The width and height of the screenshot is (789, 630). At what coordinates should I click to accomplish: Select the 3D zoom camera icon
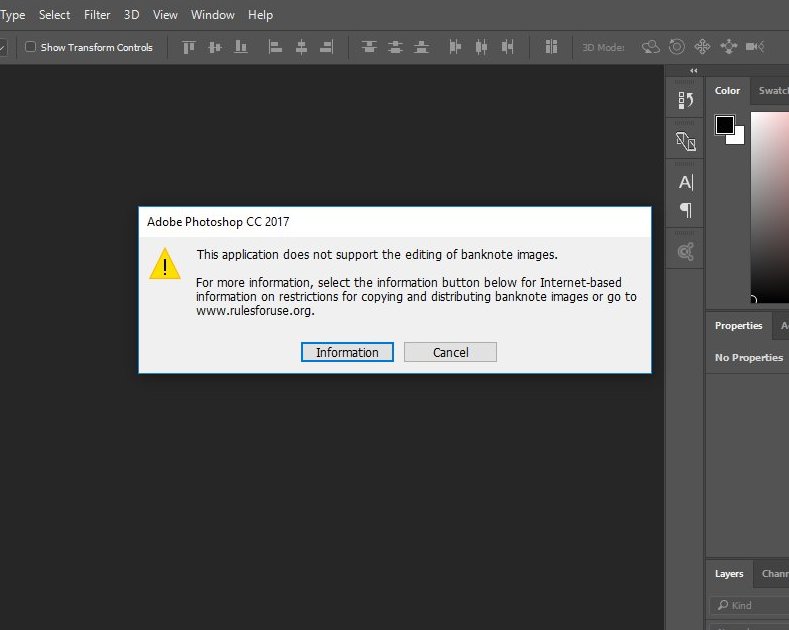pyautogui.click(x=755, y=47)
